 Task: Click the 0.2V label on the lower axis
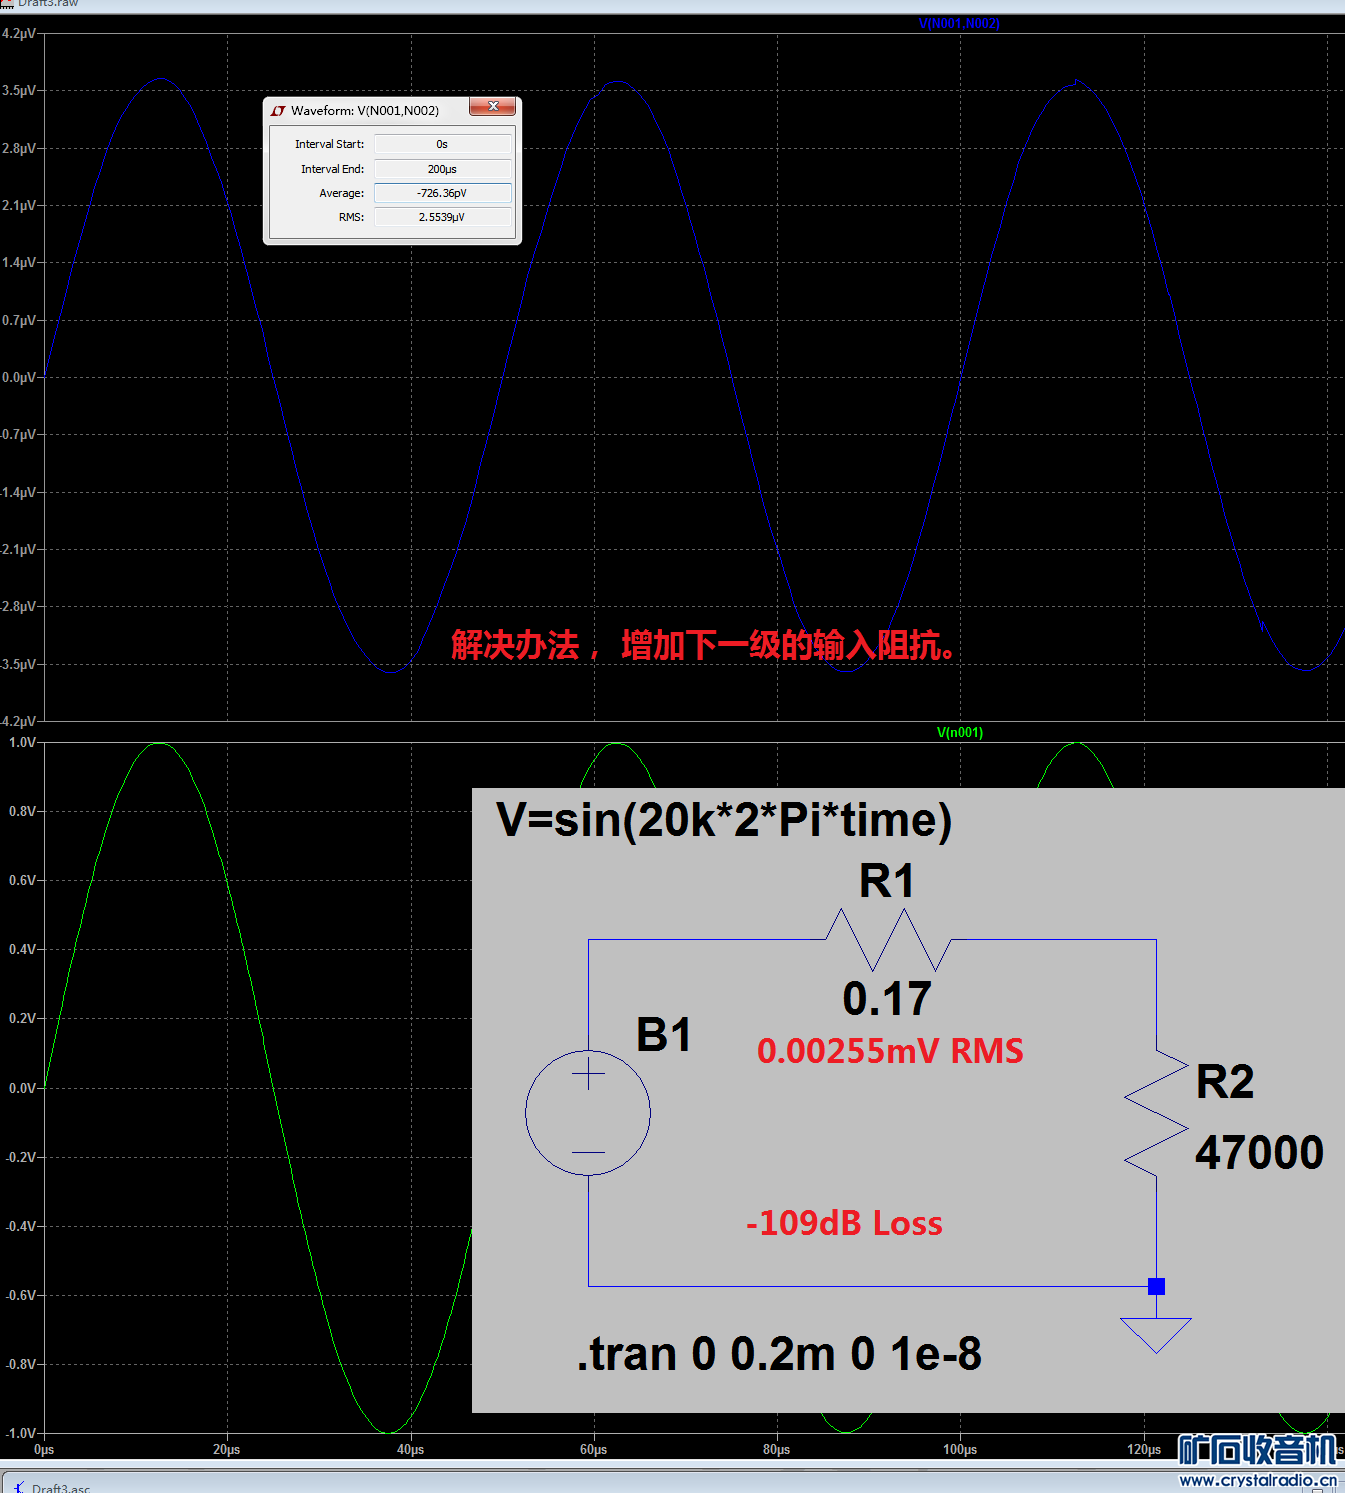click(23, 1018)
